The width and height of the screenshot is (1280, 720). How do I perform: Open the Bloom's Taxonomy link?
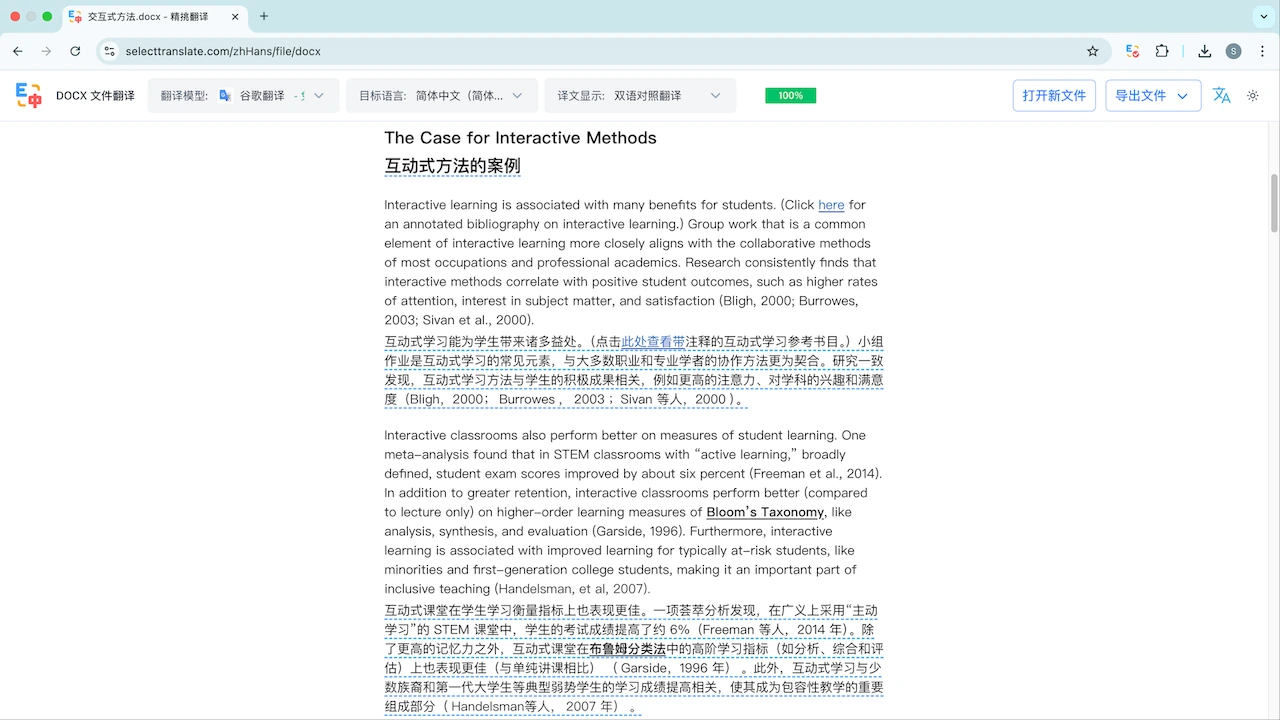pyautogui.click(x=765, y=512)
